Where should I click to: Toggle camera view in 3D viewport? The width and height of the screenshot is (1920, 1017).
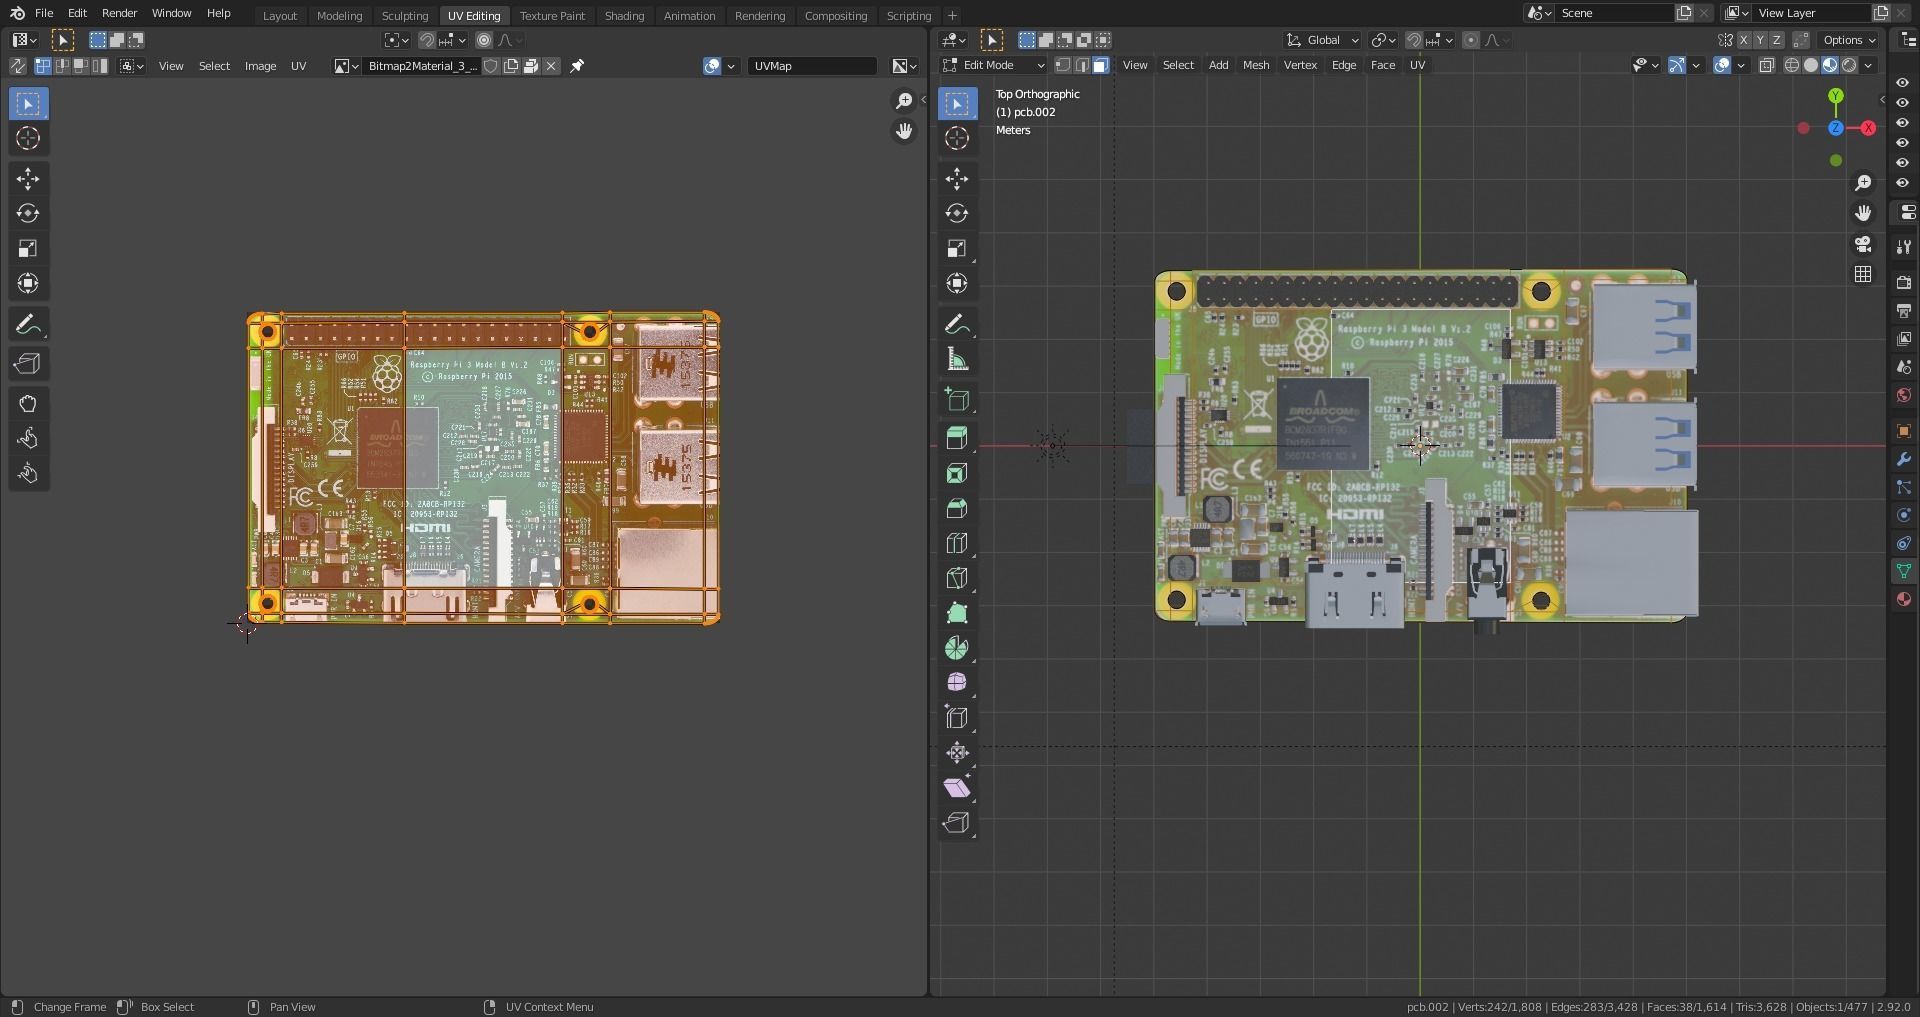click(x=1863, y=244)
